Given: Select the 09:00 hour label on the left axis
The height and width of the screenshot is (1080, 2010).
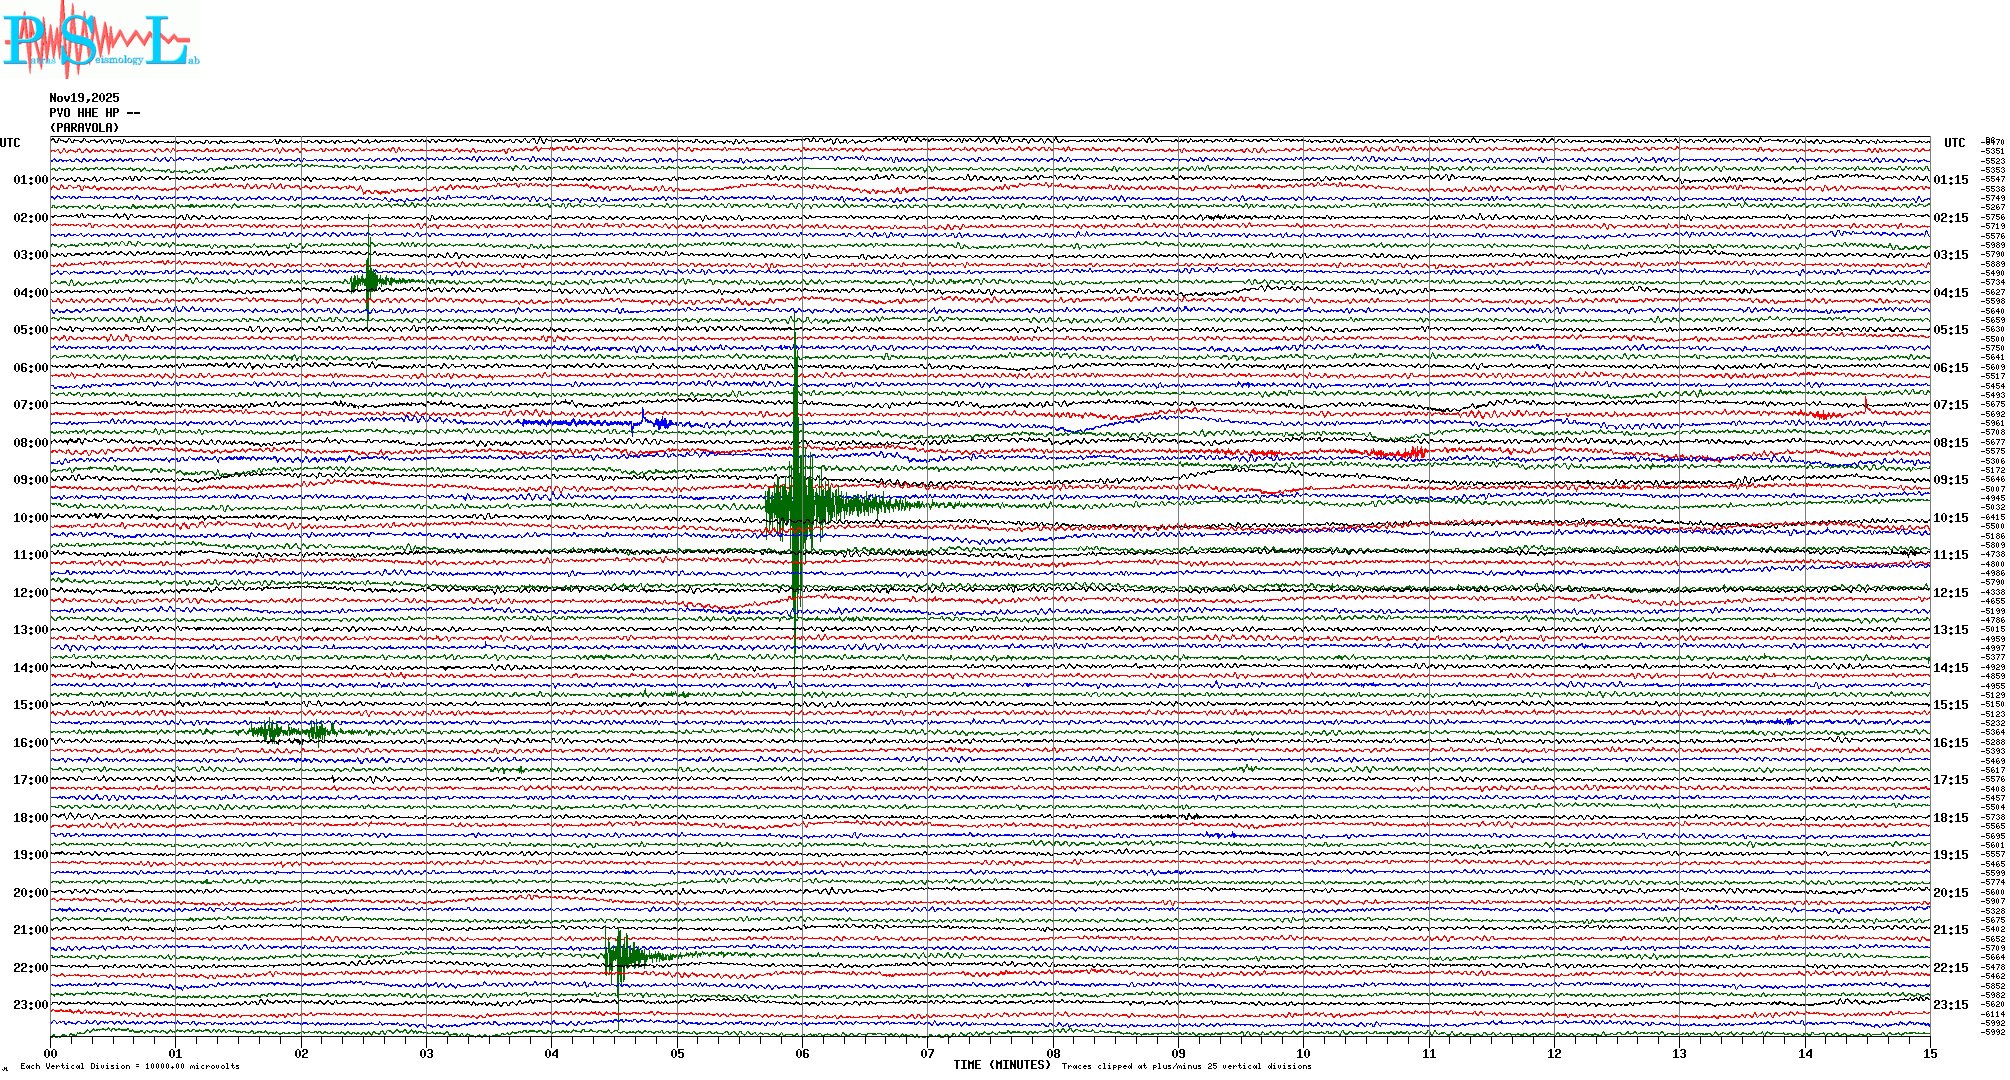Looking at the screenshot, I should (30, 480).
